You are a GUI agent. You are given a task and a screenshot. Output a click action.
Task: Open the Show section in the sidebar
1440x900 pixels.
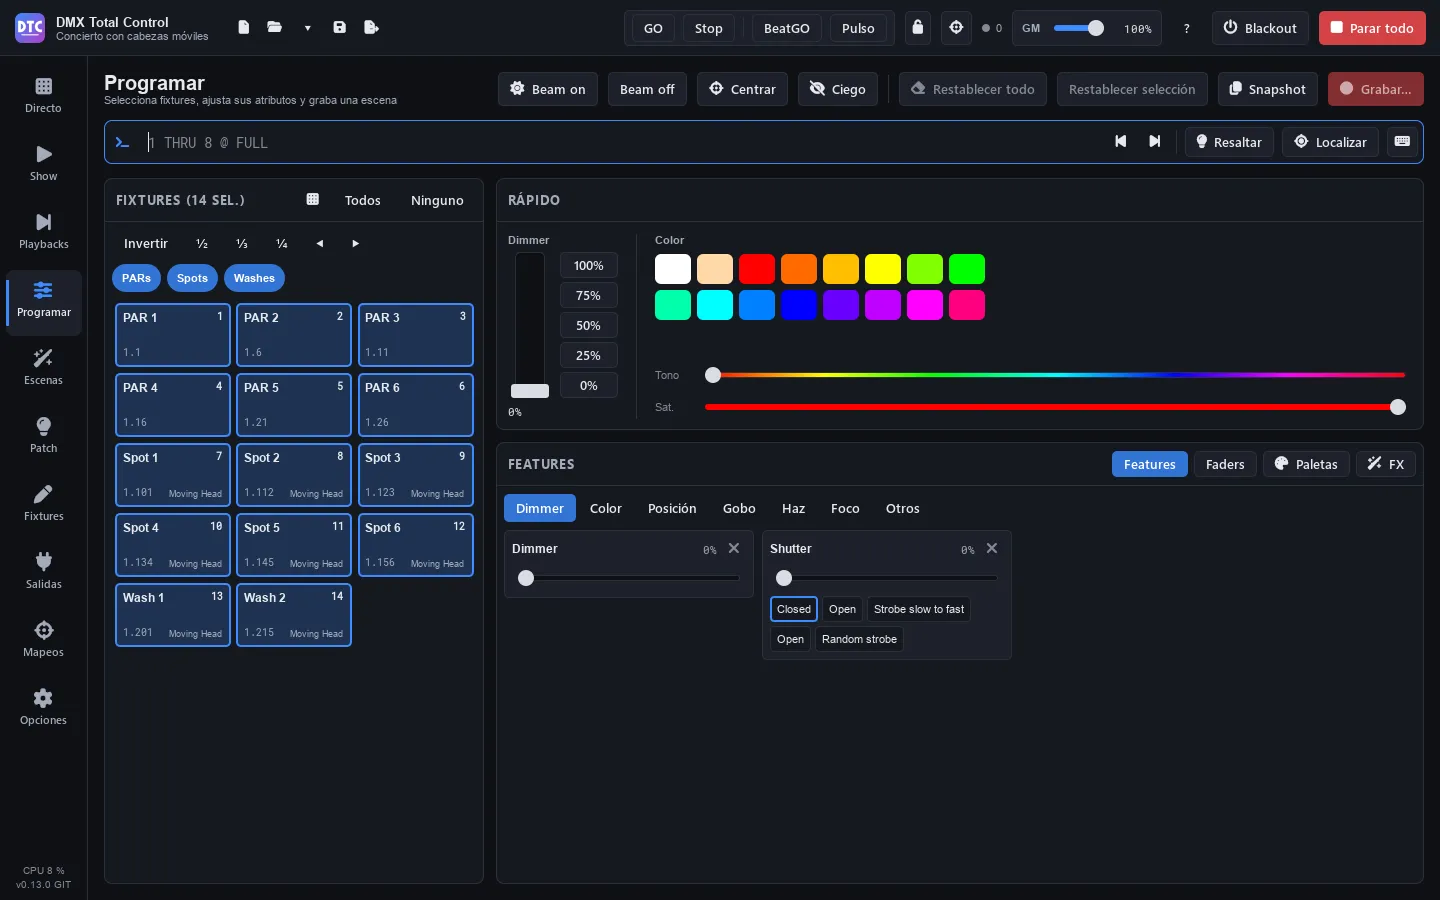[43, 163]
